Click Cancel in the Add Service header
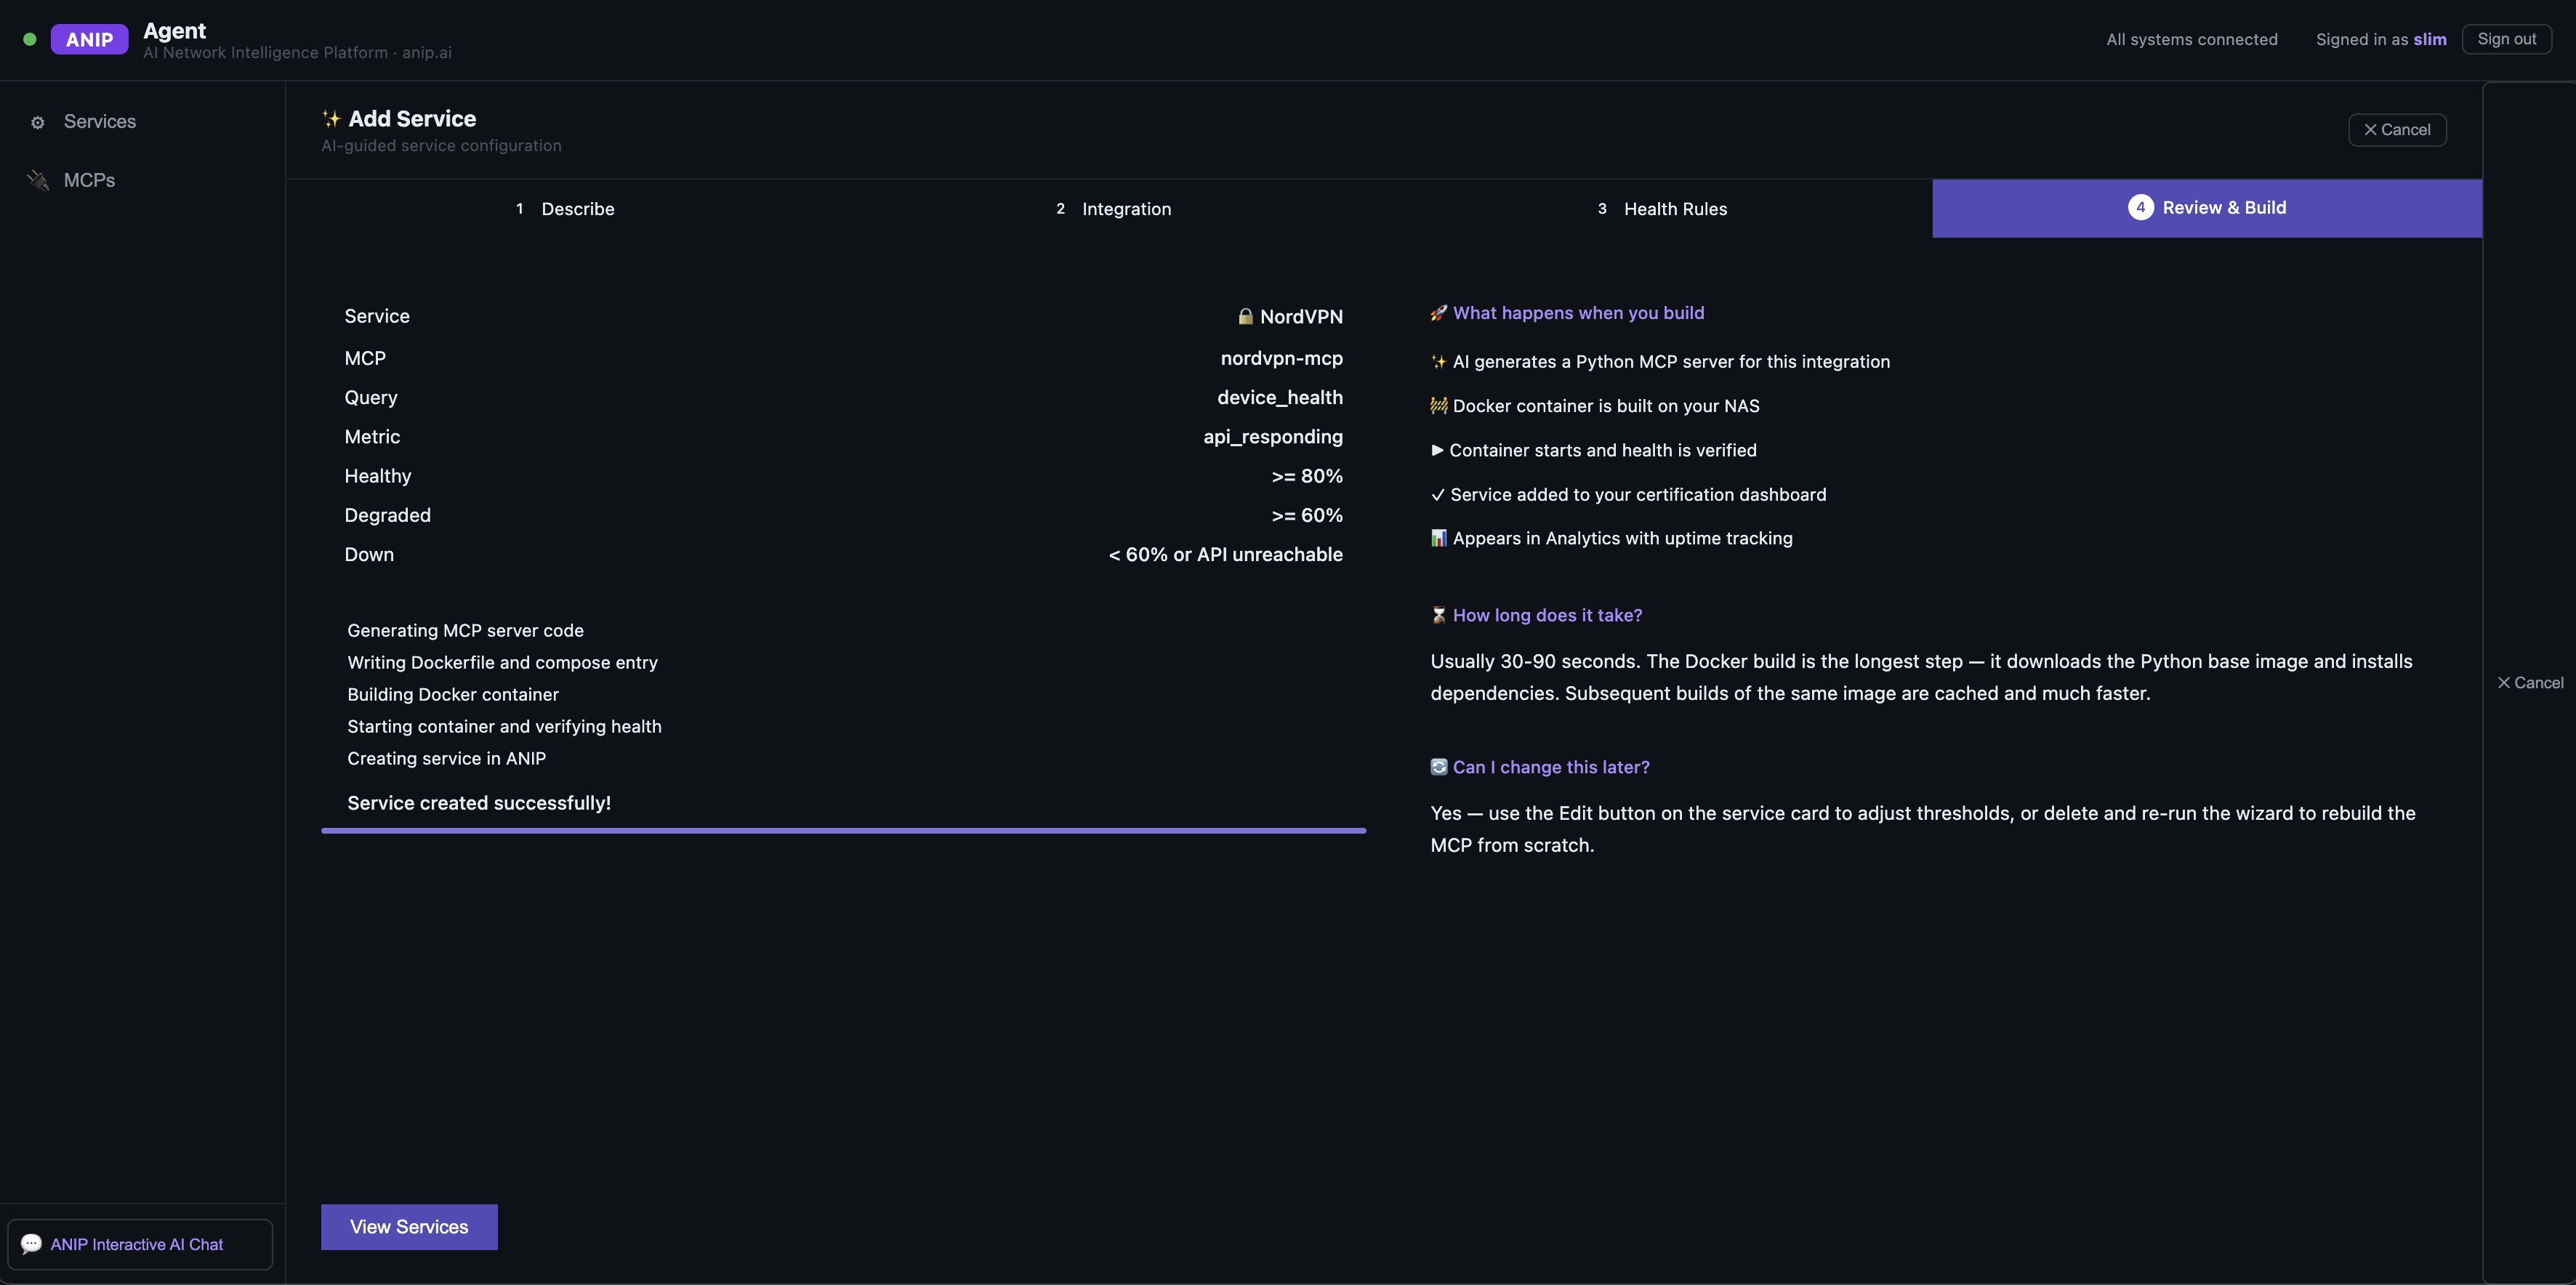 (x=2397, y=130)
